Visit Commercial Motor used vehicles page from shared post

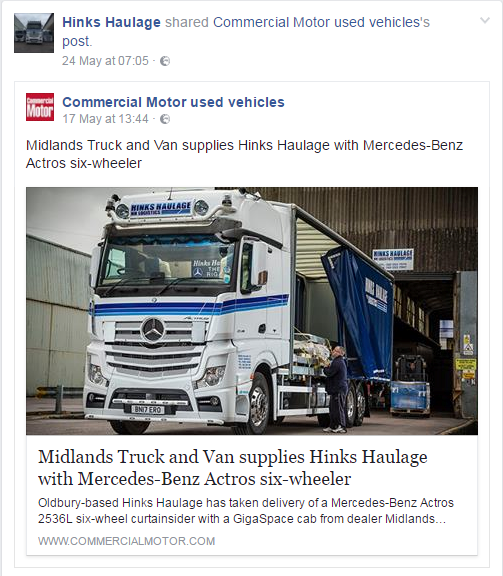point(173,102)
